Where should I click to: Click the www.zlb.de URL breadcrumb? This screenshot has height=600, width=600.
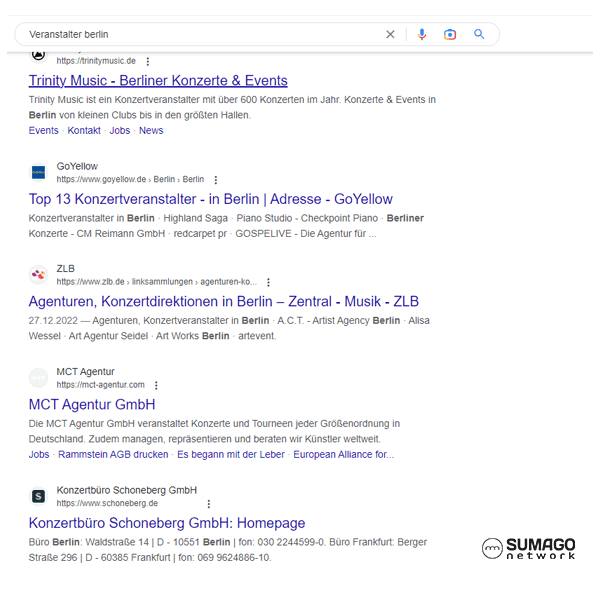(x=157, y=282)
